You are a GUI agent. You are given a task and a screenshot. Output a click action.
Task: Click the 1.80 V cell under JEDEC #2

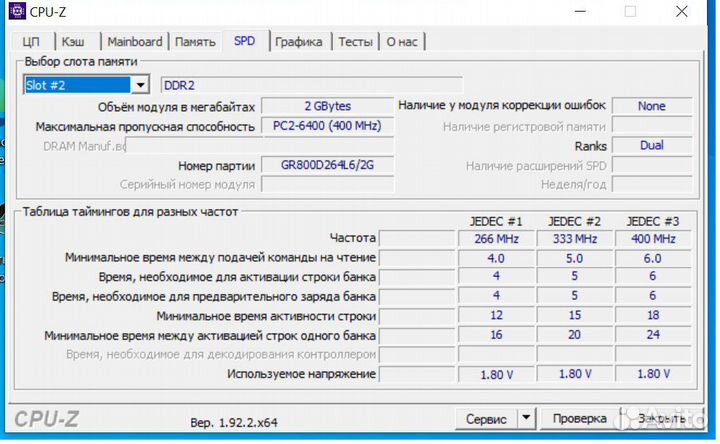574,374
